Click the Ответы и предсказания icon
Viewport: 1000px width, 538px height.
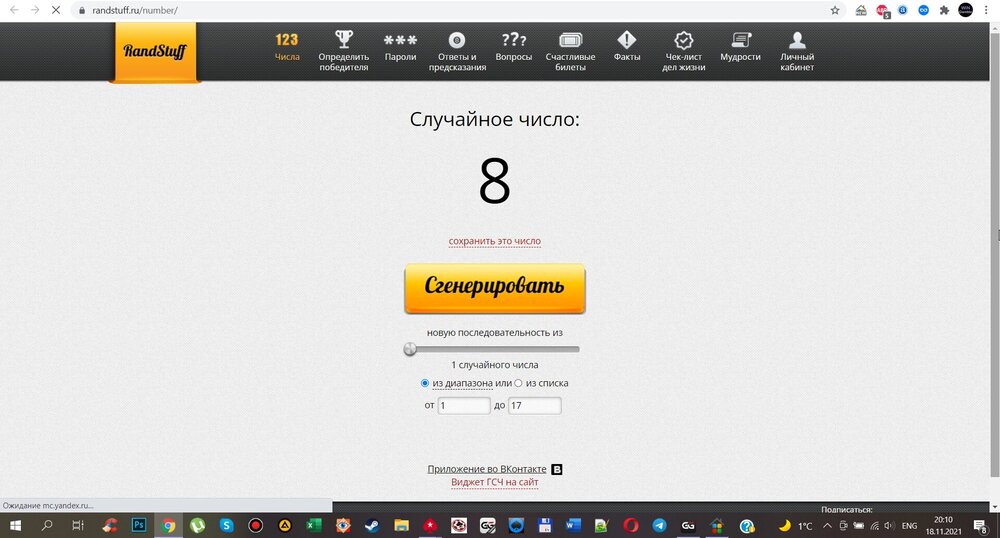click(457, 41)
